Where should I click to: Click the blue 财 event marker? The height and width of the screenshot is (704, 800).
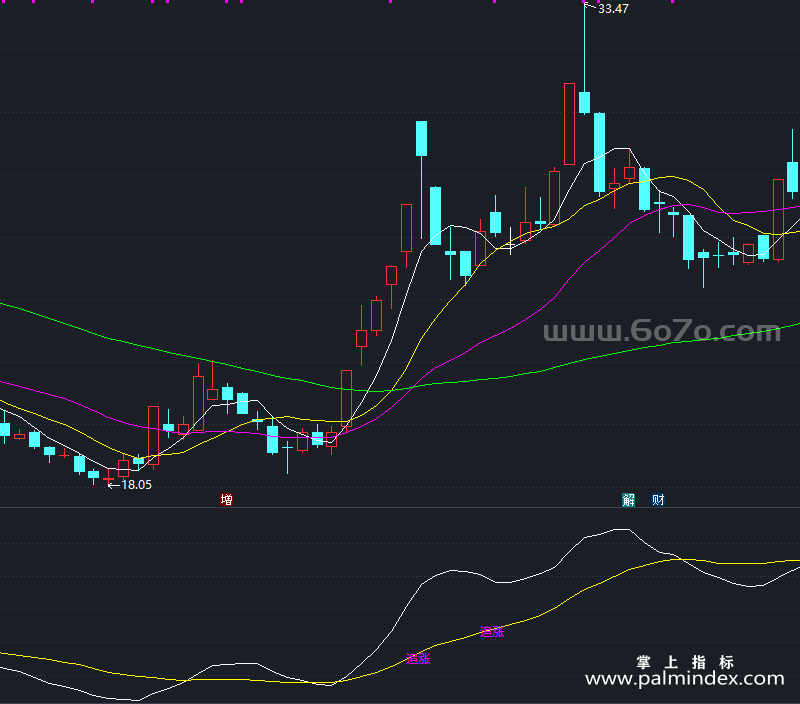coord(658,499)
